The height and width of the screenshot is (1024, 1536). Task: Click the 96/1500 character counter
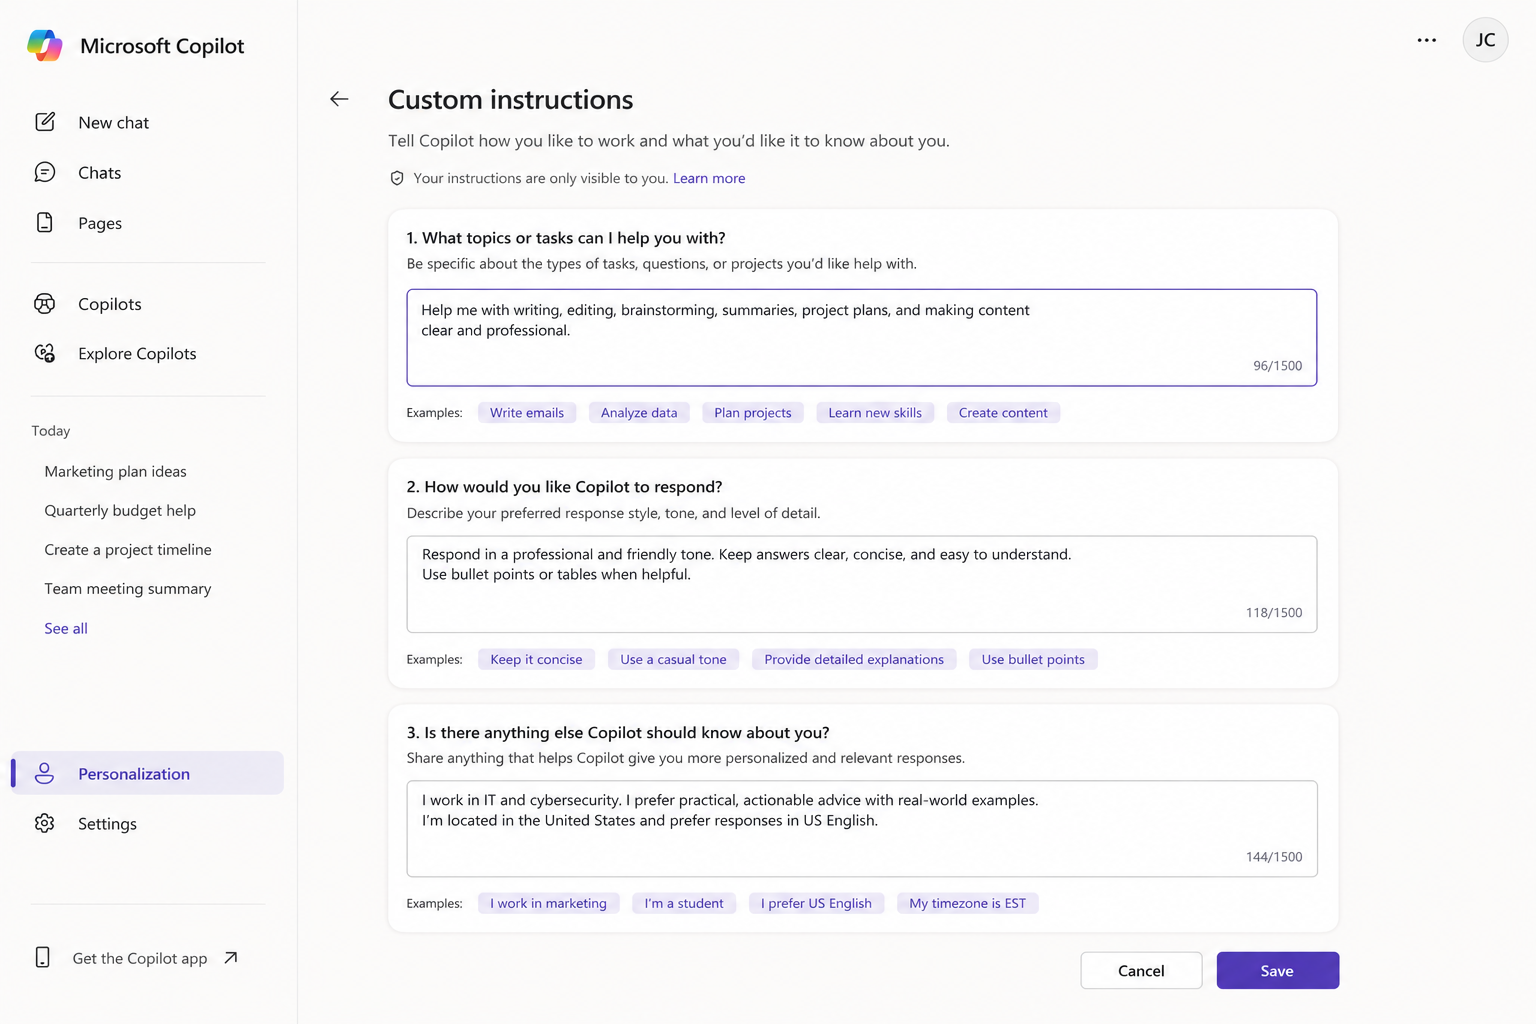pos(1277,366)
